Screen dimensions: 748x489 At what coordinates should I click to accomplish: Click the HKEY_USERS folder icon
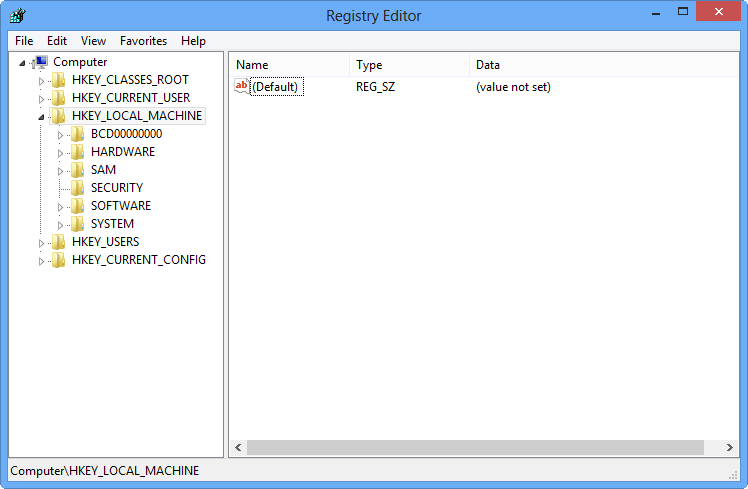59,242
